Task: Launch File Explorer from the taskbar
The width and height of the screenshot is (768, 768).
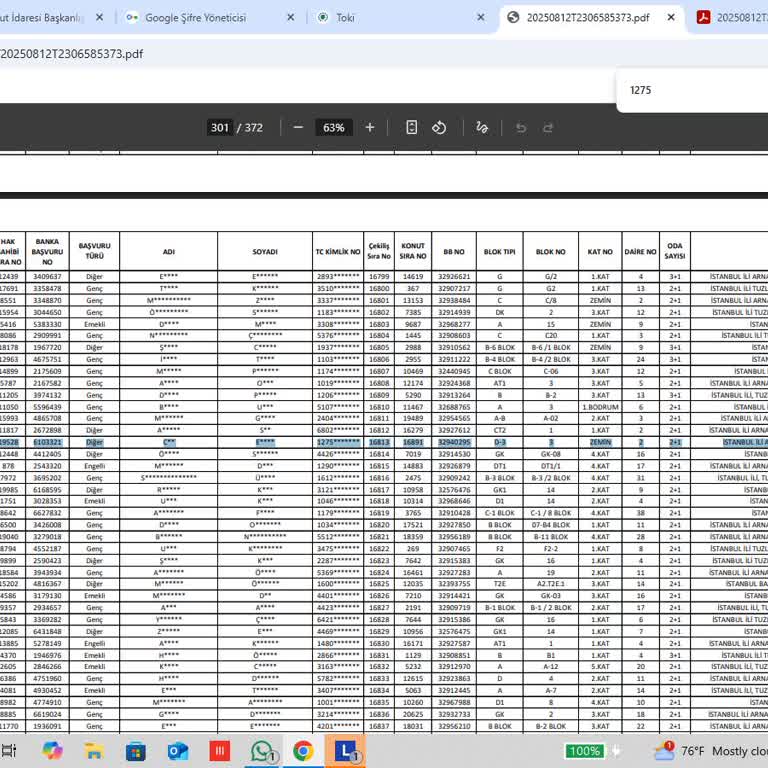Action: [x=94, y=750]
